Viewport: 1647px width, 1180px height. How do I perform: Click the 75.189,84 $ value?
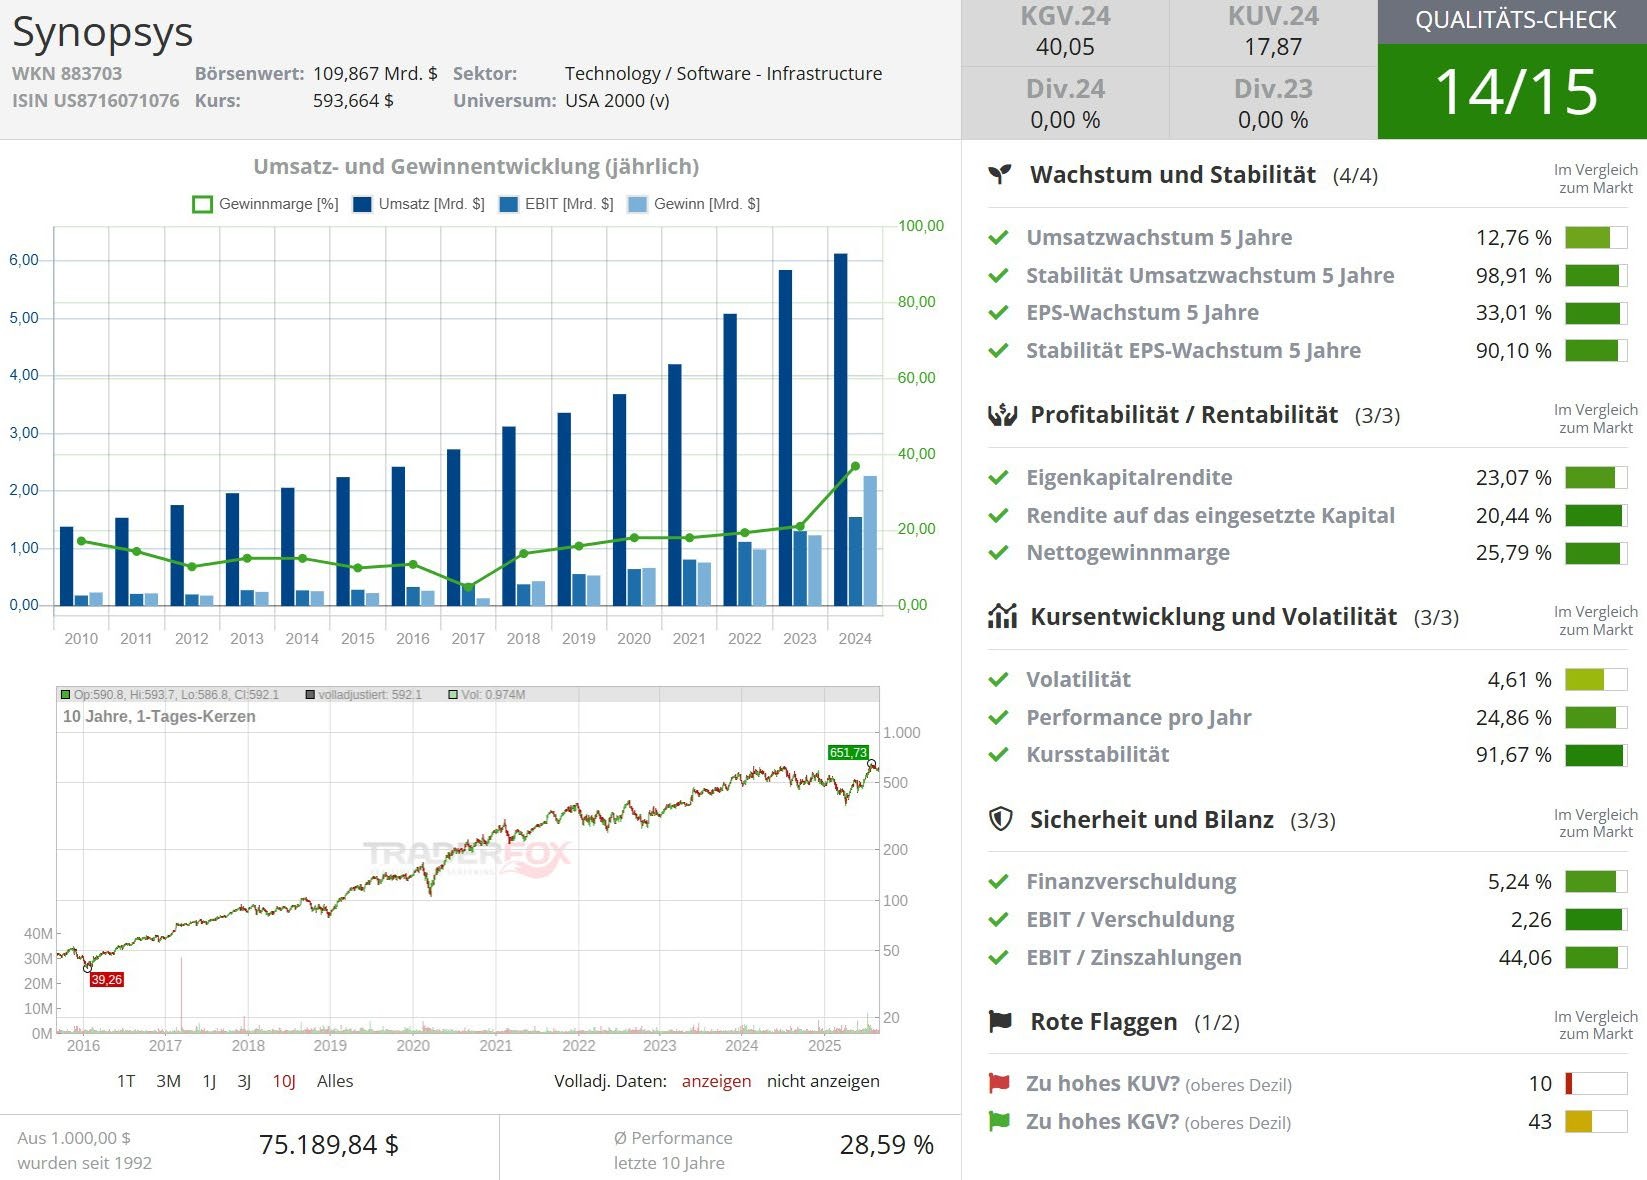coord(328,1145)
